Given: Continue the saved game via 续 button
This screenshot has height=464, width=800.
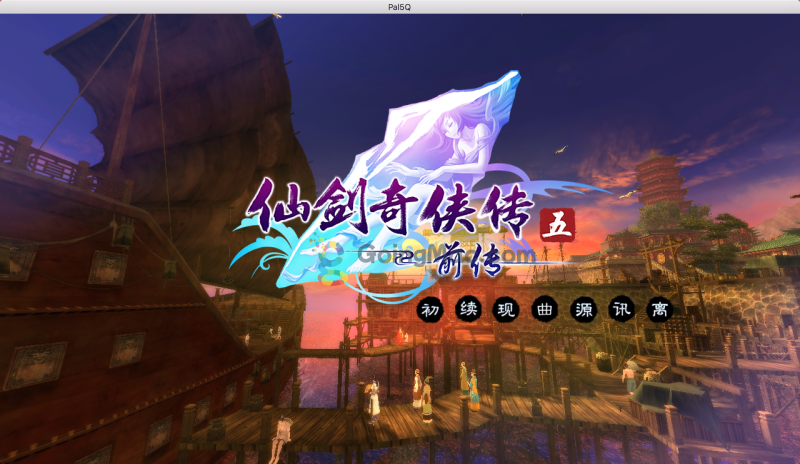Looking at the screenshot, I should pos(468,309).
